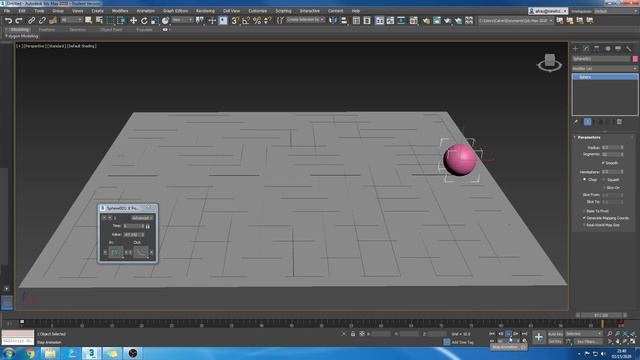The width and height of the screenshot is (640, 360).
Task: Toggle Generate Mapping Coords checkbox
Action: [584, 218]
